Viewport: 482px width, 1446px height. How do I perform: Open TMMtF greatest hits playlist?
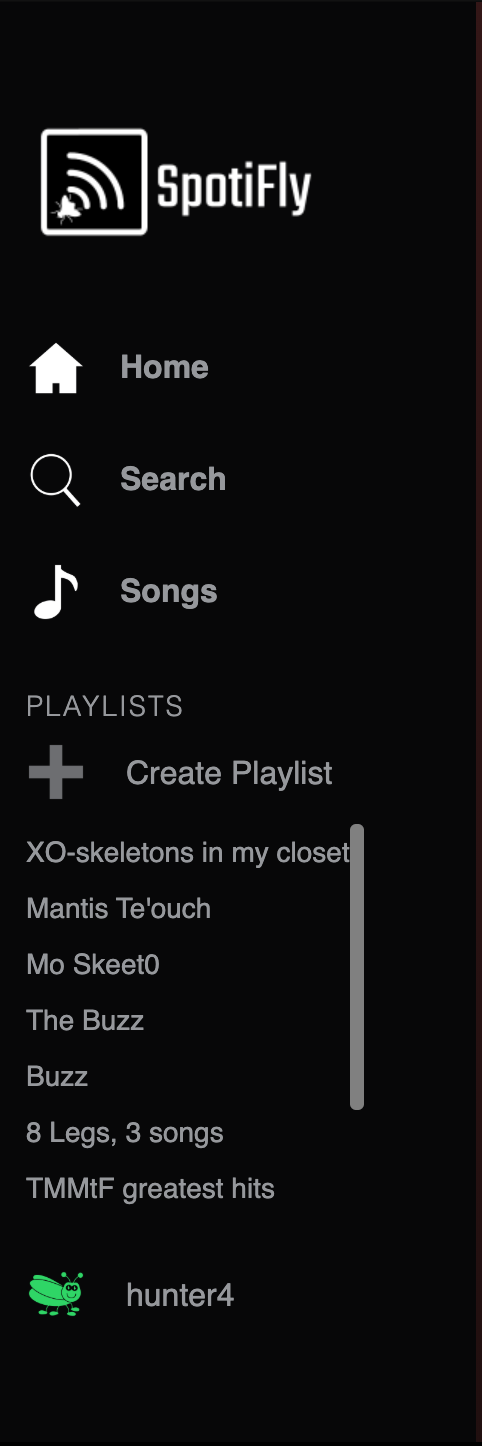click(x=150, y=1189)
